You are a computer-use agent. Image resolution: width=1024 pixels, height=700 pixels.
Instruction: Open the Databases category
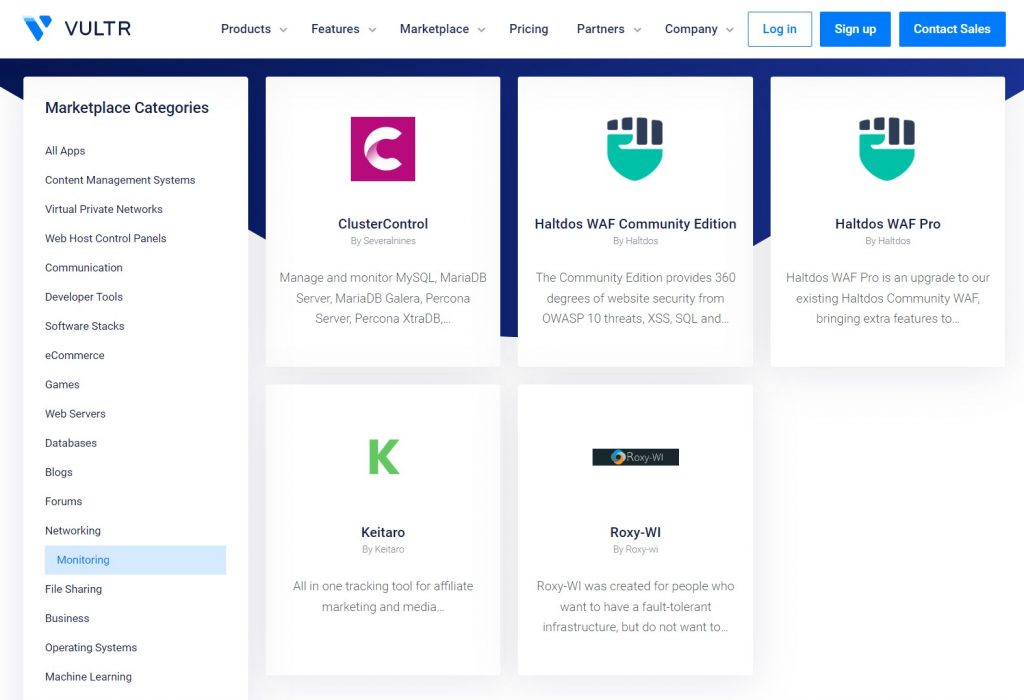[71, 443]
